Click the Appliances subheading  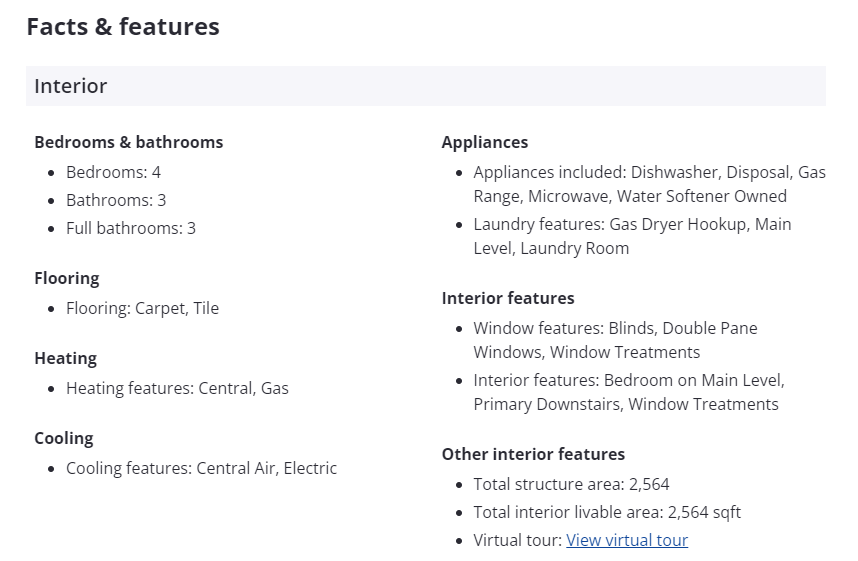coord(485,142)
